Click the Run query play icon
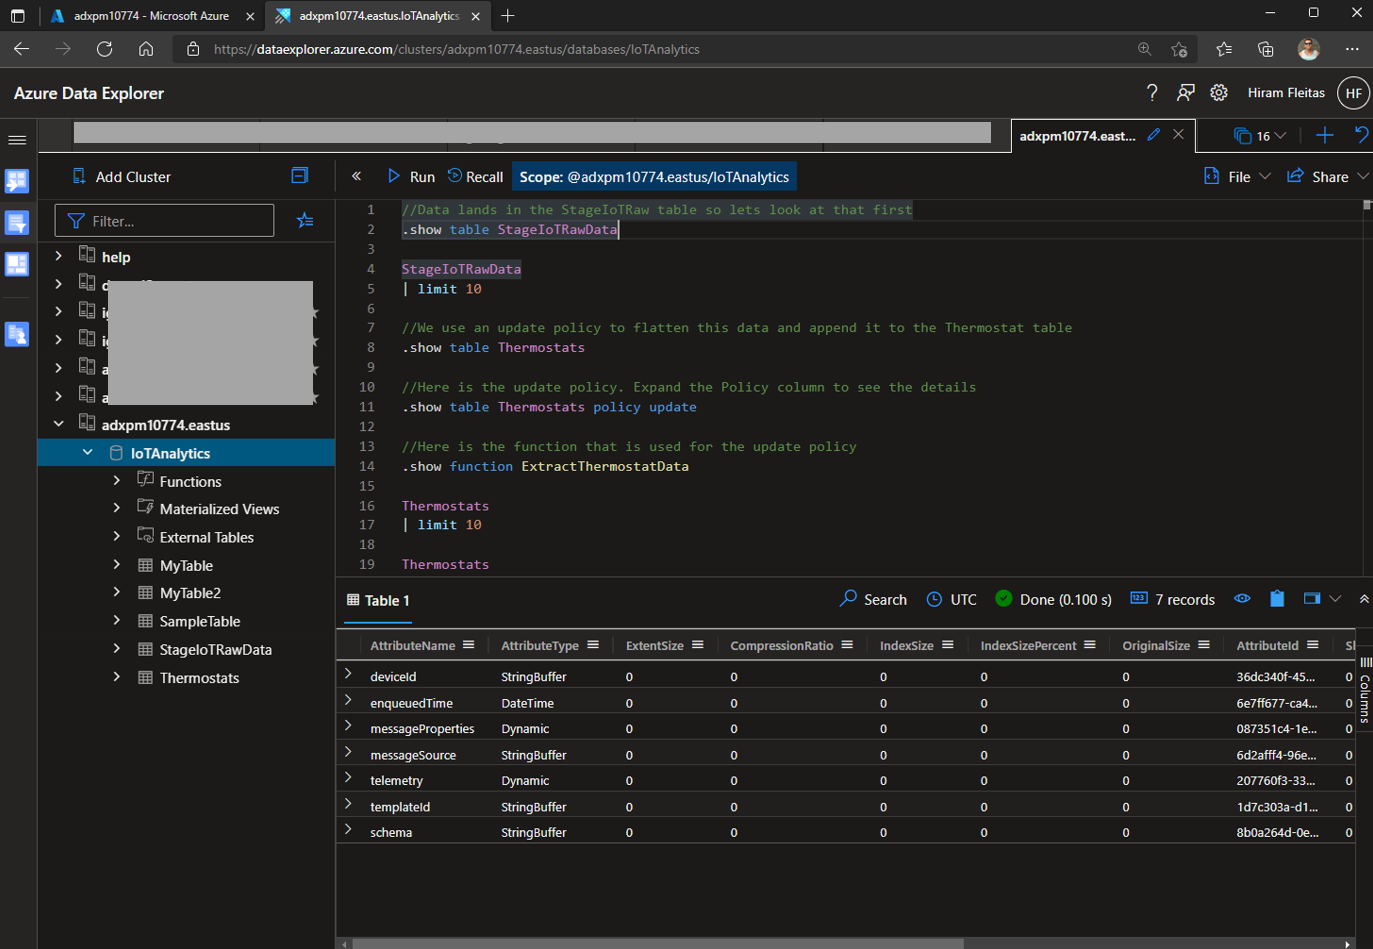This screenshot has height=949, width=1373. (394, 176)
